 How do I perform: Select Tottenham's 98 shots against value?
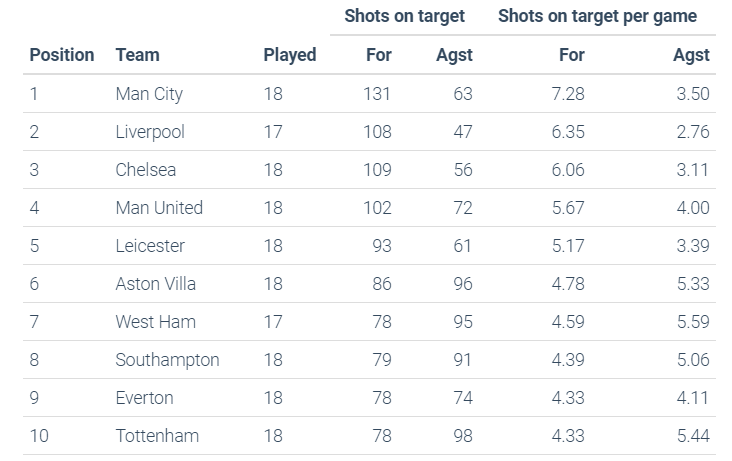[463, 436]
